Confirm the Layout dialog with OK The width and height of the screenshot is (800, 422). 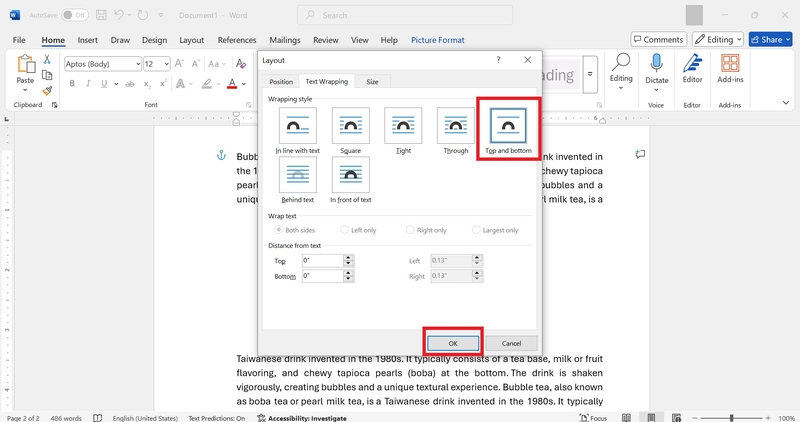pyautogui.click(x=453, y=343)
